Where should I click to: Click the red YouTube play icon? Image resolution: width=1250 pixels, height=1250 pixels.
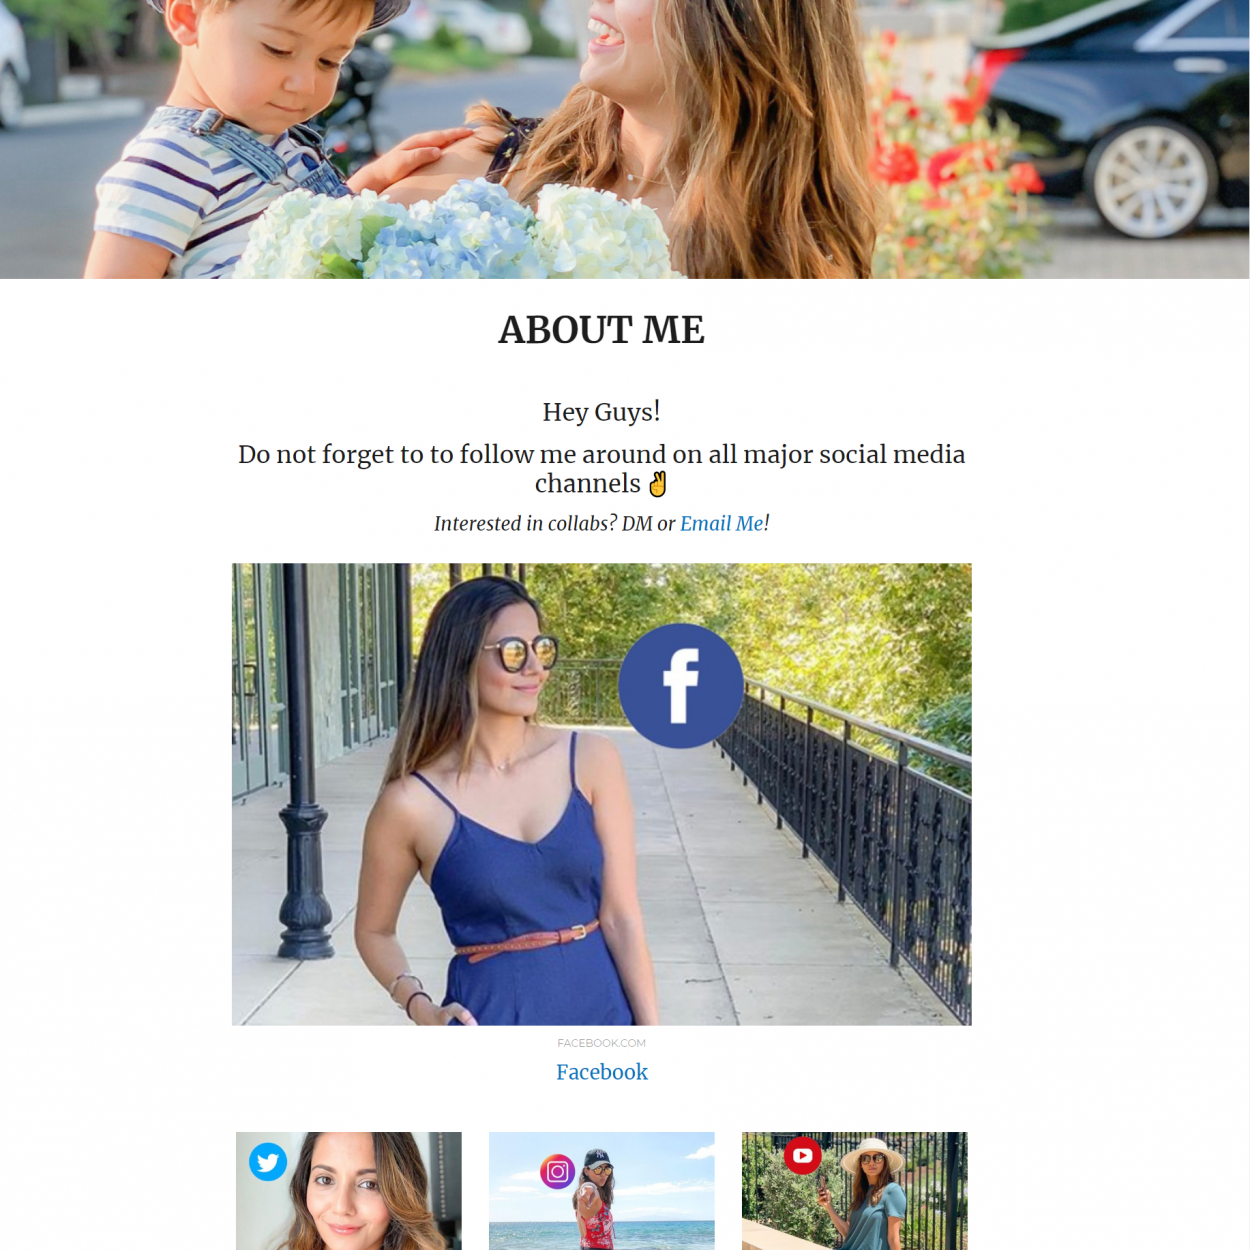(802, 1156)
